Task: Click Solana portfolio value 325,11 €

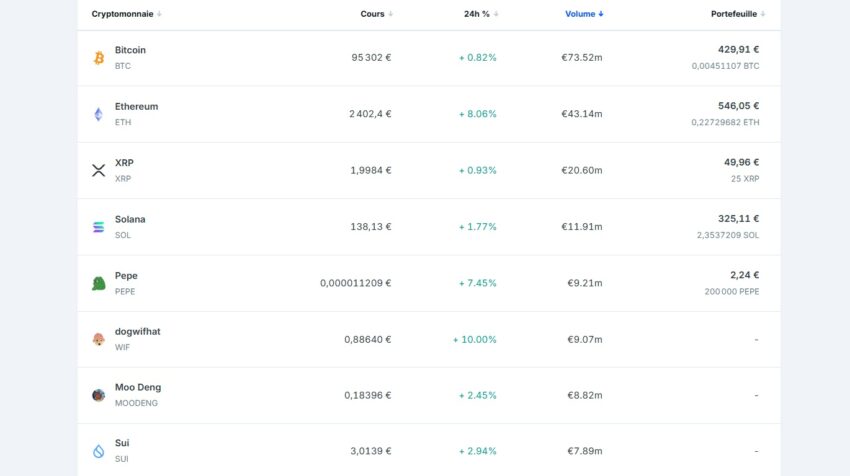Action: tap(738, 218)
